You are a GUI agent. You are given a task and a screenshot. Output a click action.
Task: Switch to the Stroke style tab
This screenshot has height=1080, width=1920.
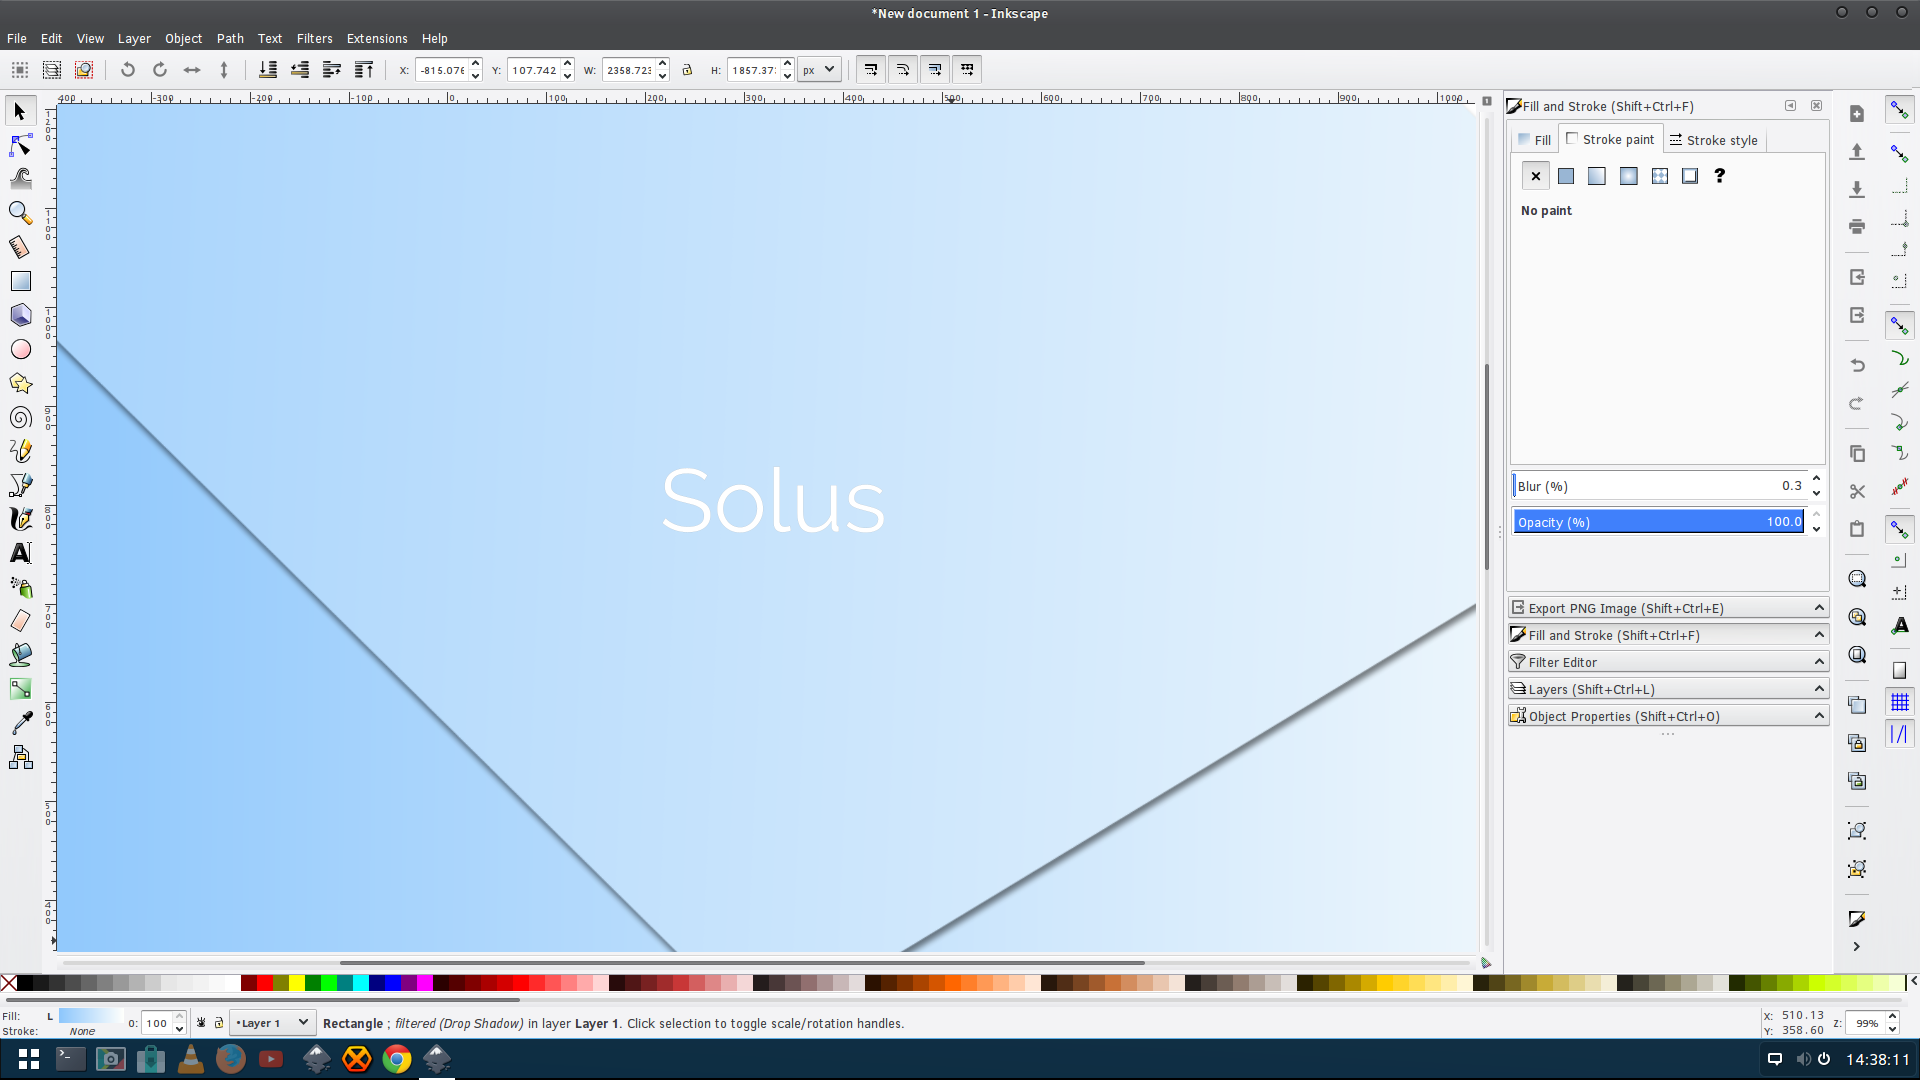click(1713, 140)
